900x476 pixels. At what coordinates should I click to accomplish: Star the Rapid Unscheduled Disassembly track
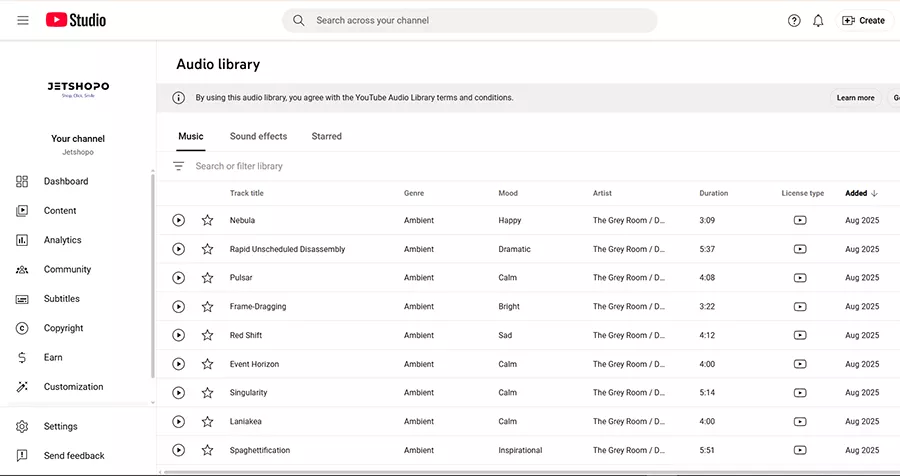coord(207,249)
